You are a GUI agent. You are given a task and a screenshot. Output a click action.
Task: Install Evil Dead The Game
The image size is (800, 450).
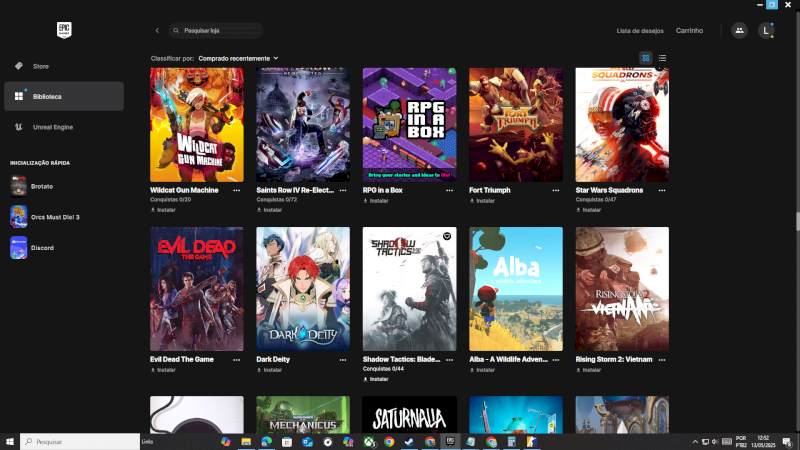[x=163, y=370]
